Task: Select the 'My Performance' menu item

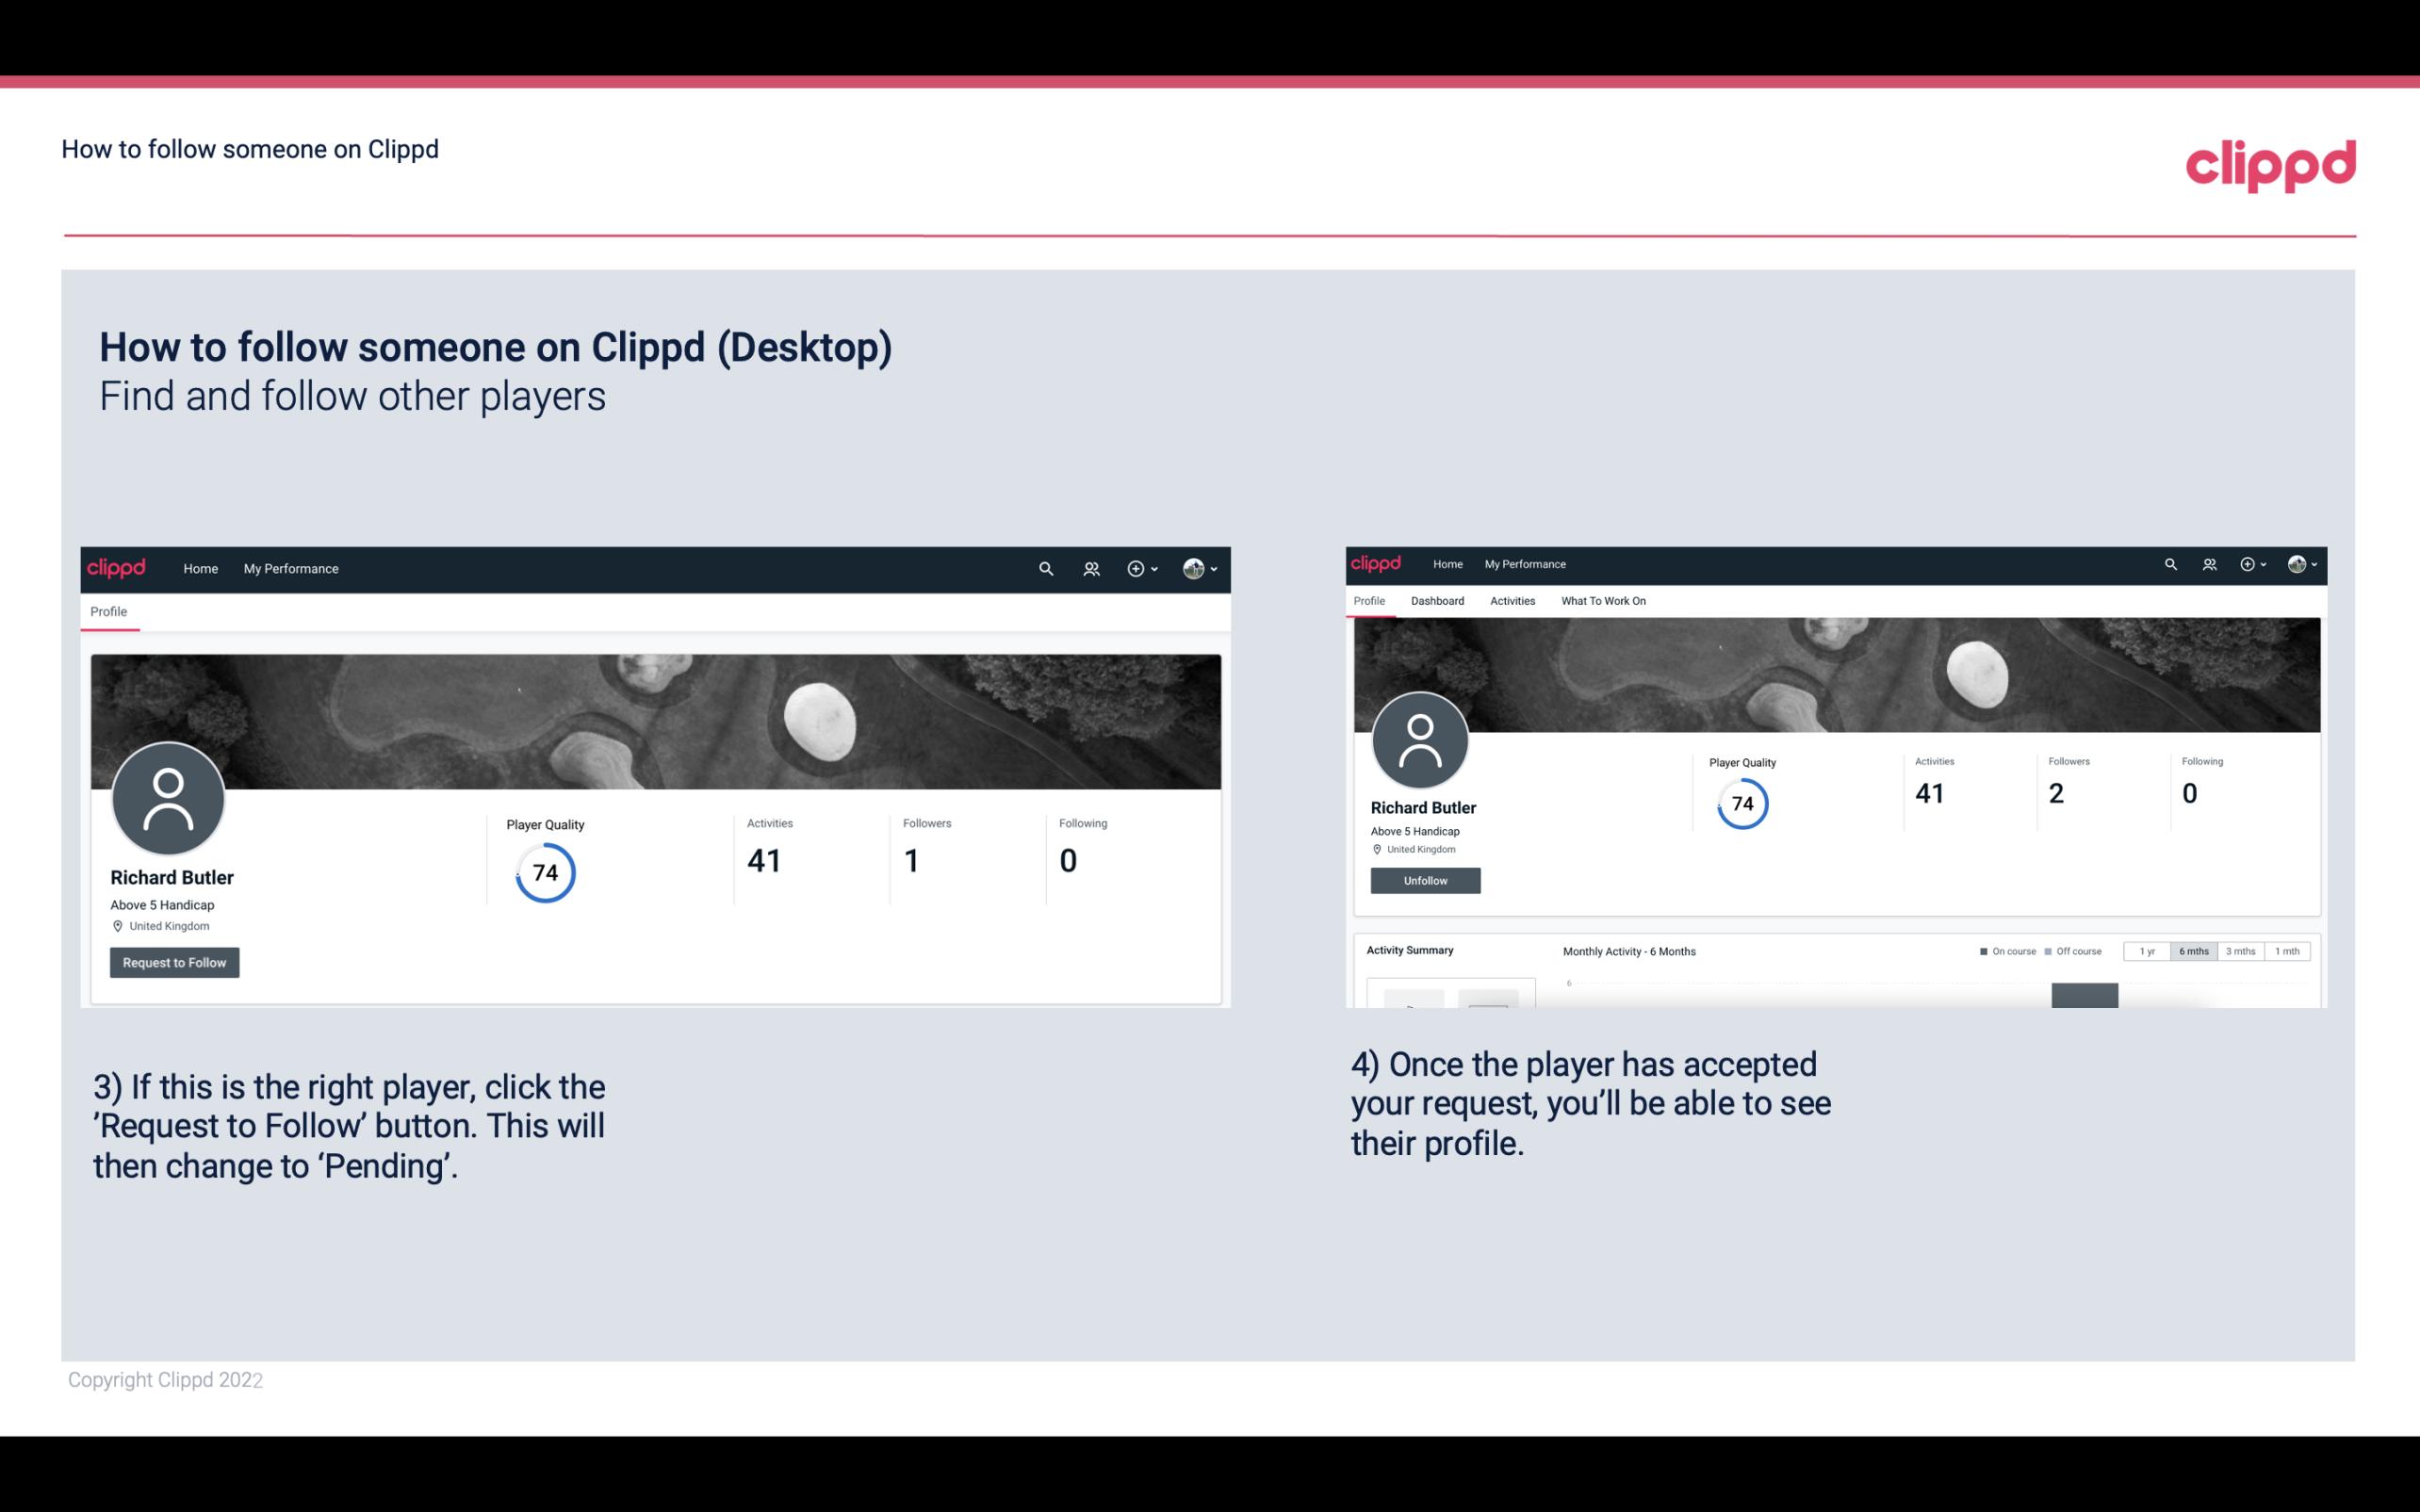Action: coord(289,568)
